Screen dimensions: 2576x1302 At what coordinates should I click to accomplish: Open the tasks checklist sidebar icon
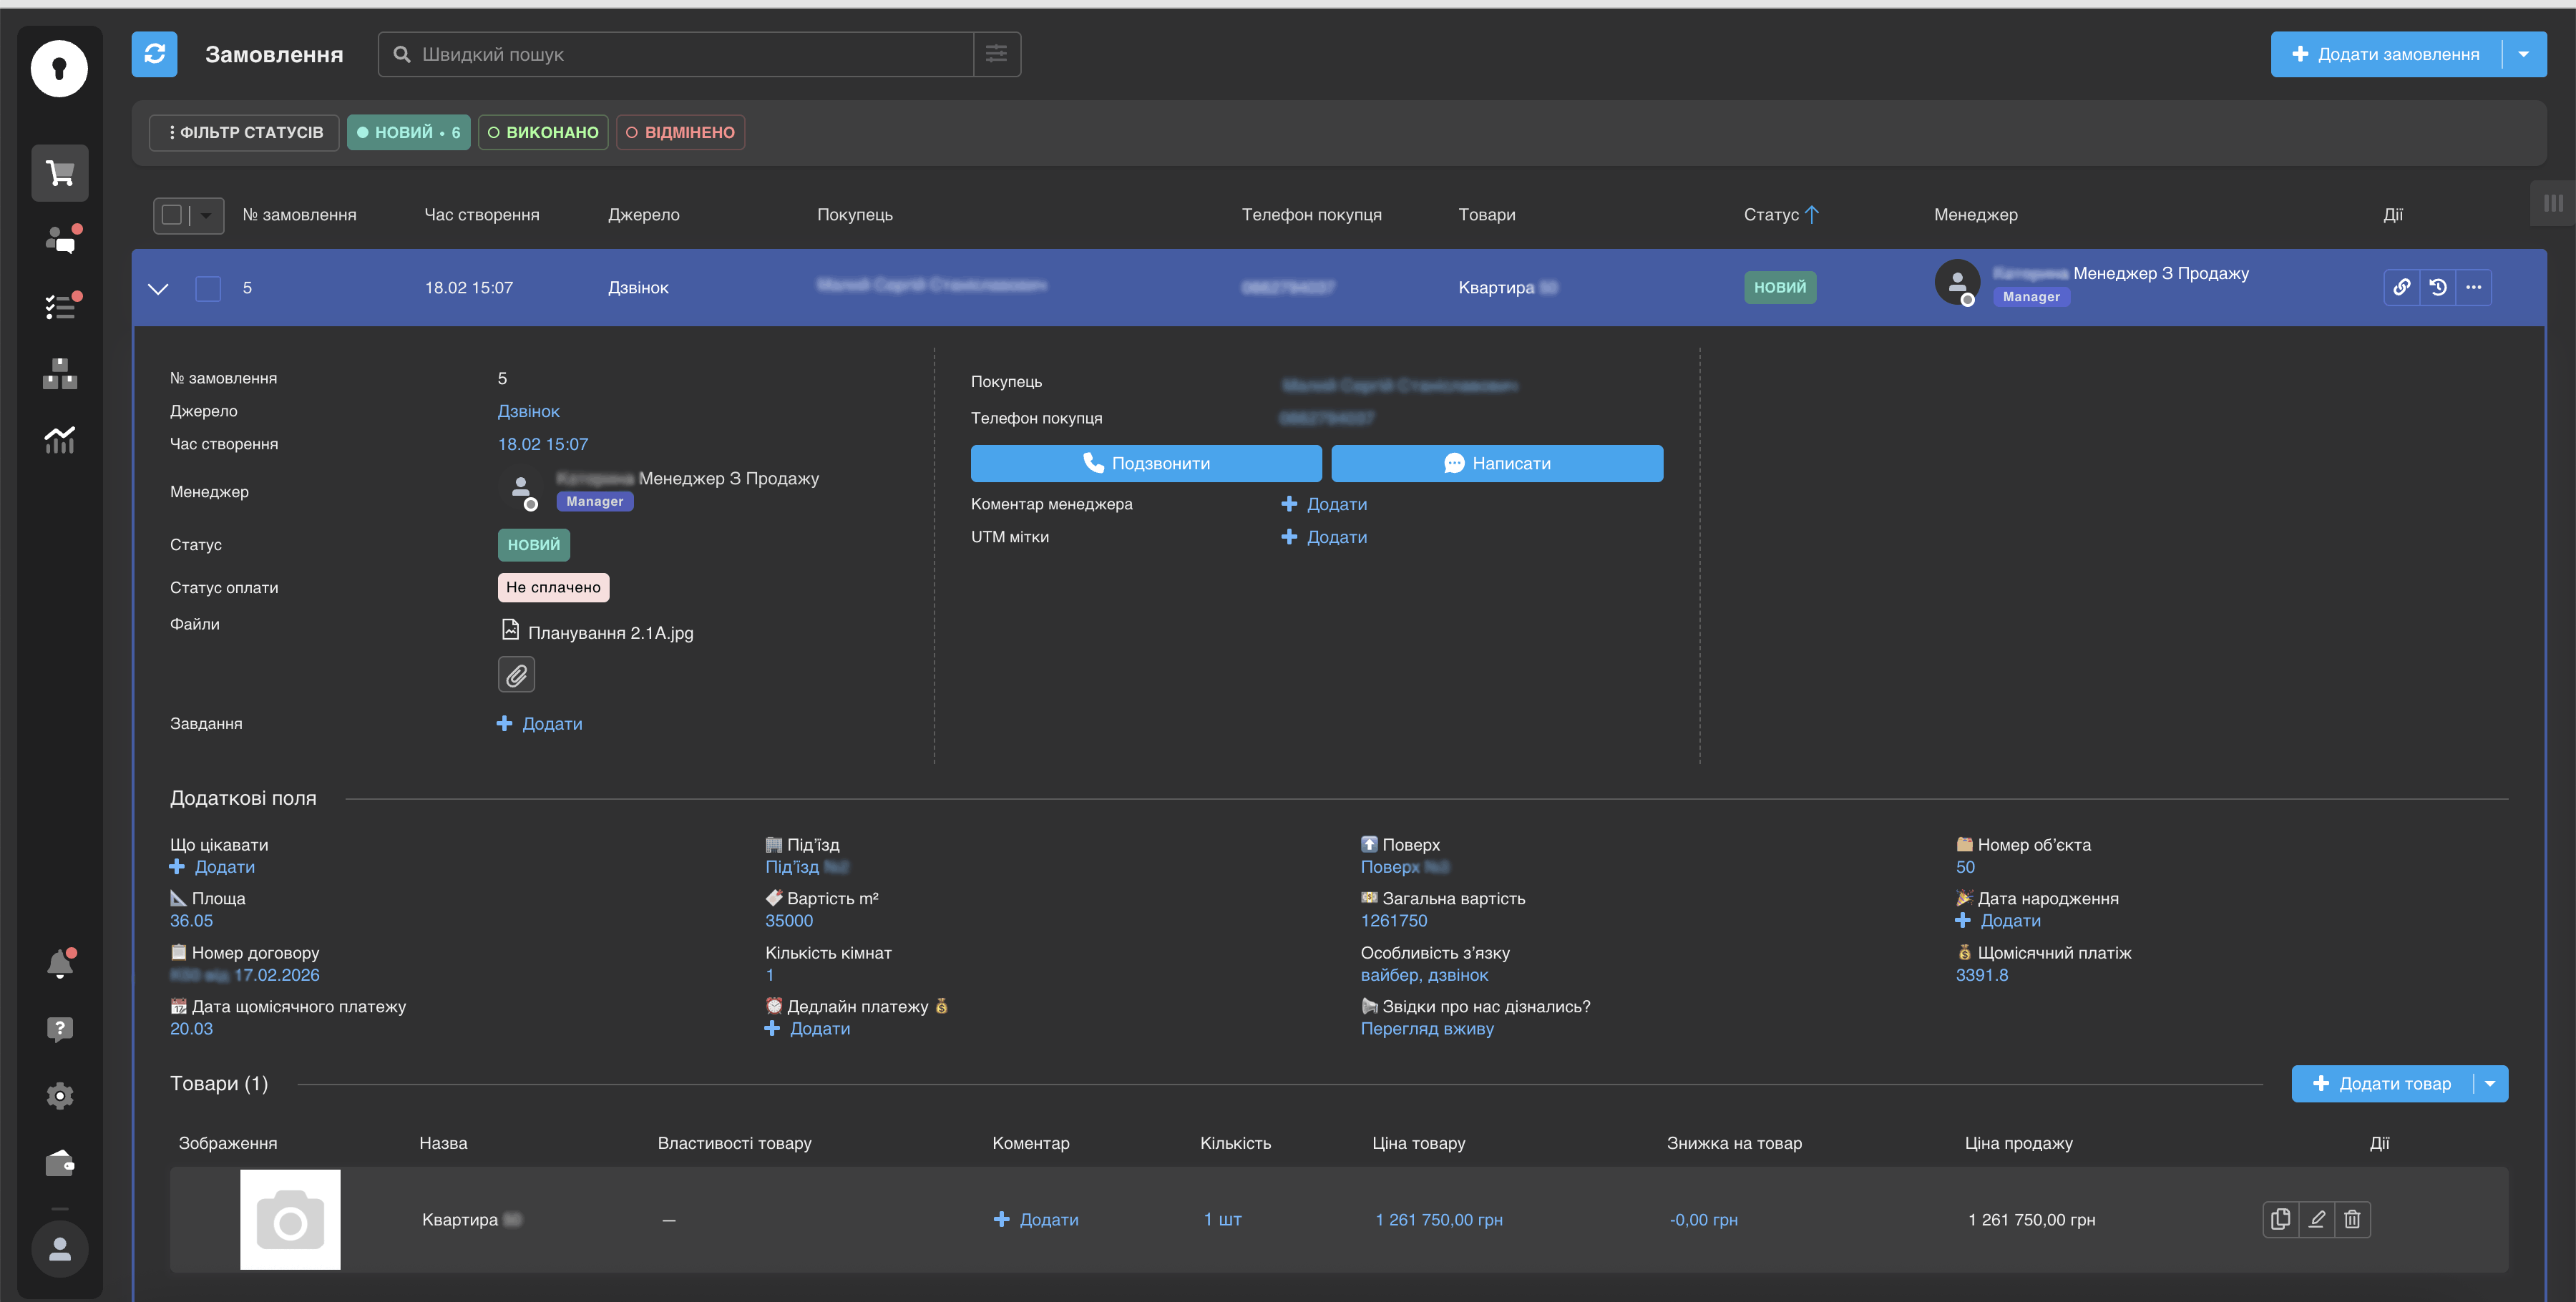coord(60,306)
